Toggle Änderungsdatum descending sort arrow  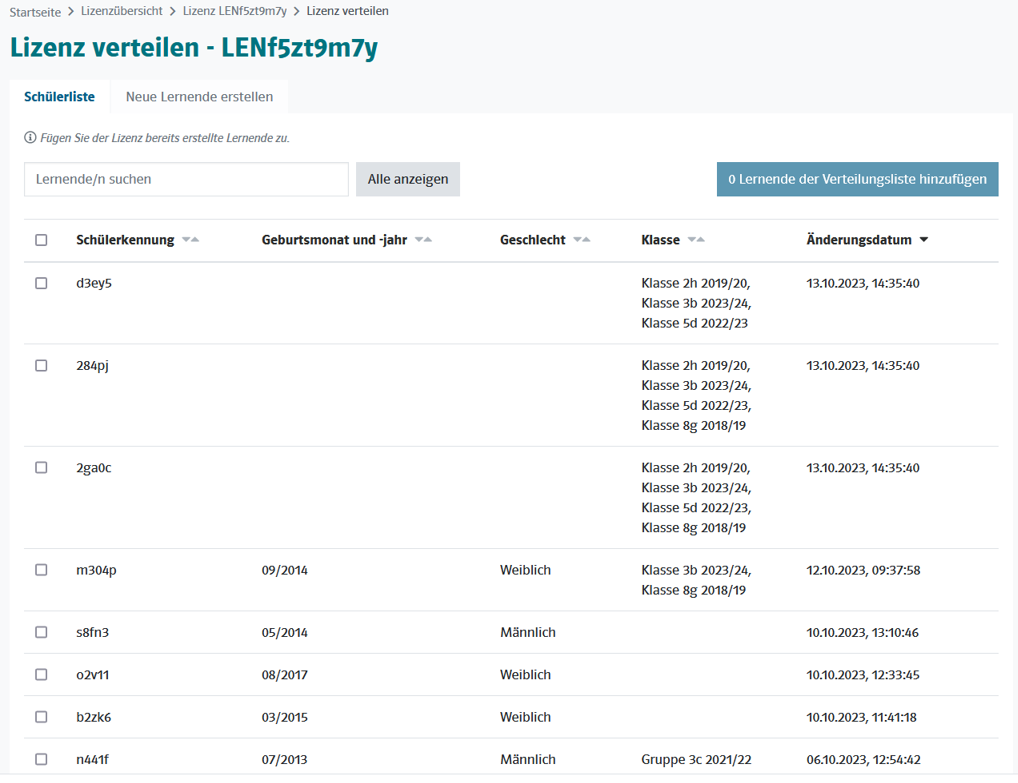click(923, 240)
